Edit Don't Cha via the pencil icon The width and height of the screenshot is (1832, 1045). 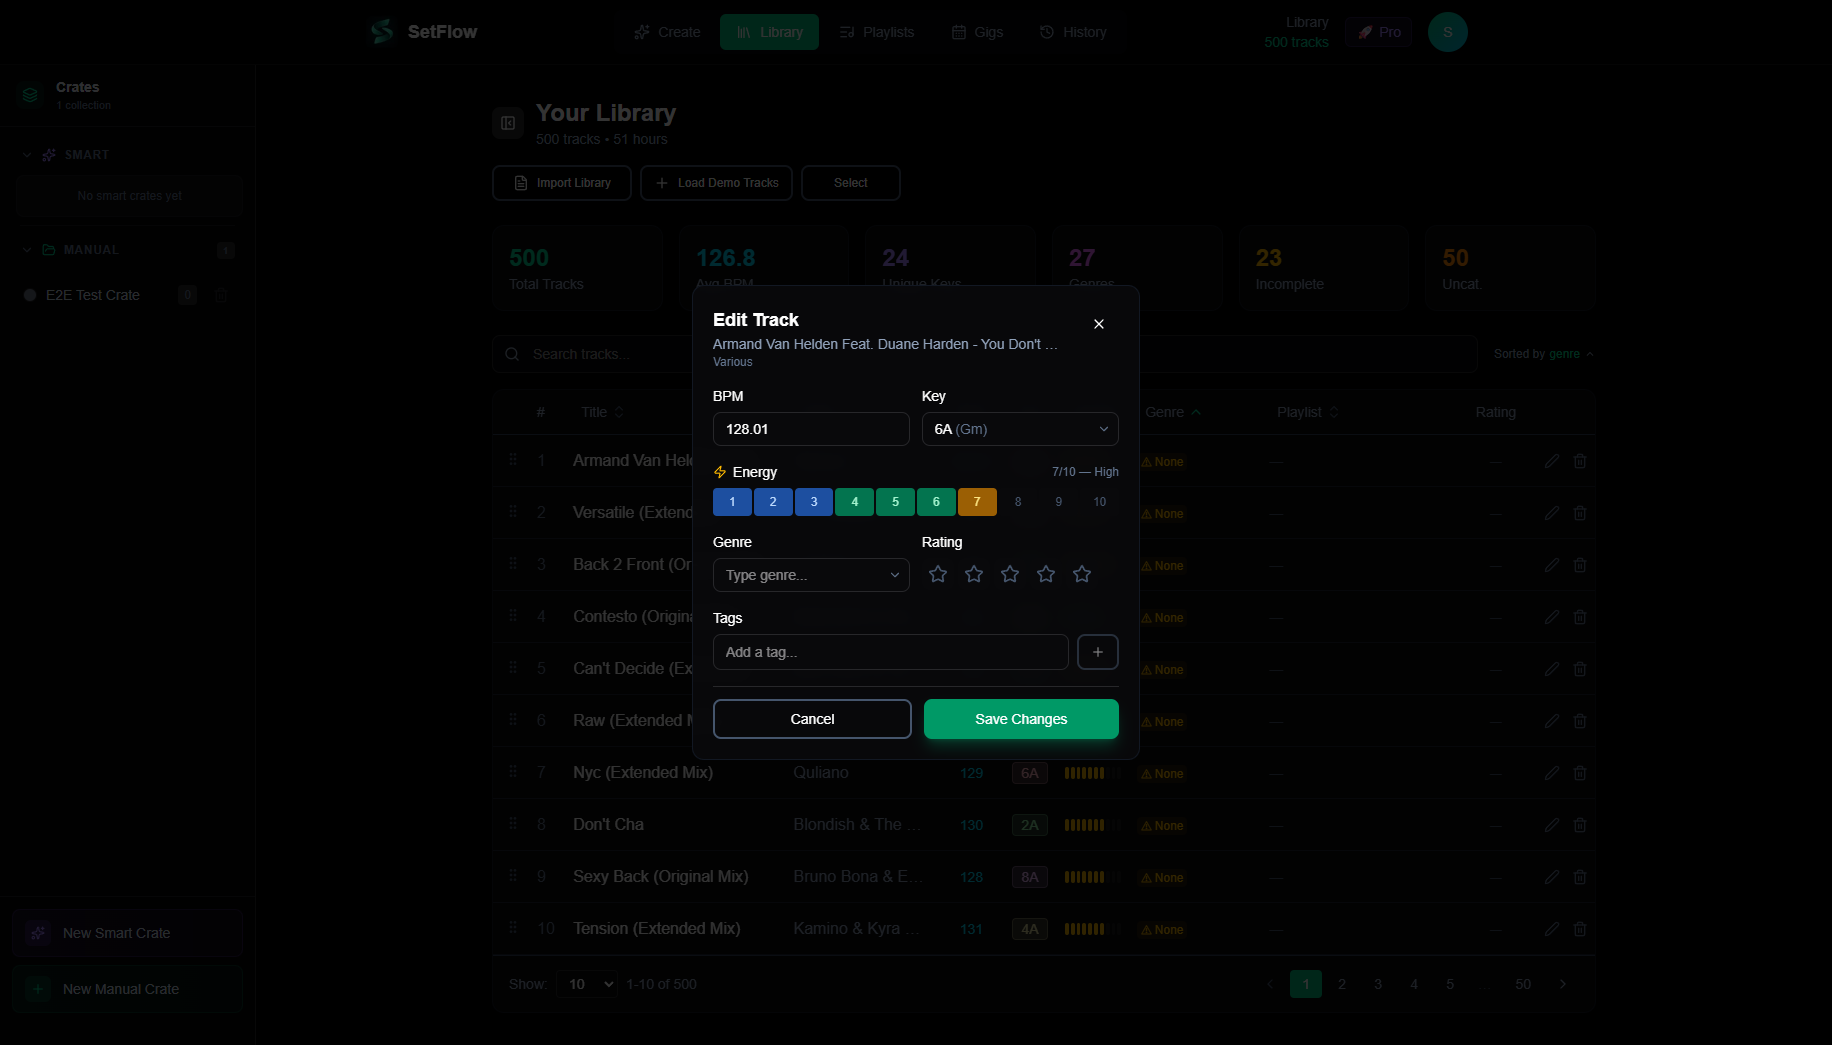point(1552,825)
